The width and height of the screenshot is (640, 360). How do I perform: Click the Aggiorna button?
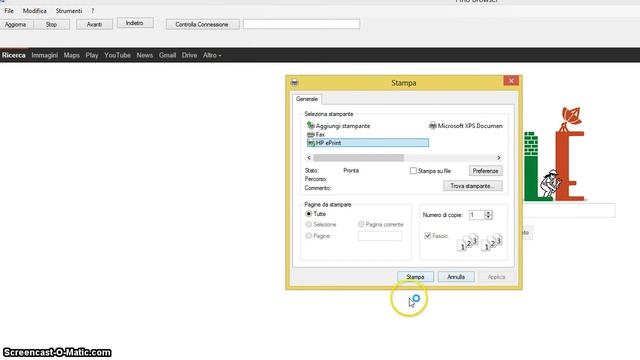[16, 24]
